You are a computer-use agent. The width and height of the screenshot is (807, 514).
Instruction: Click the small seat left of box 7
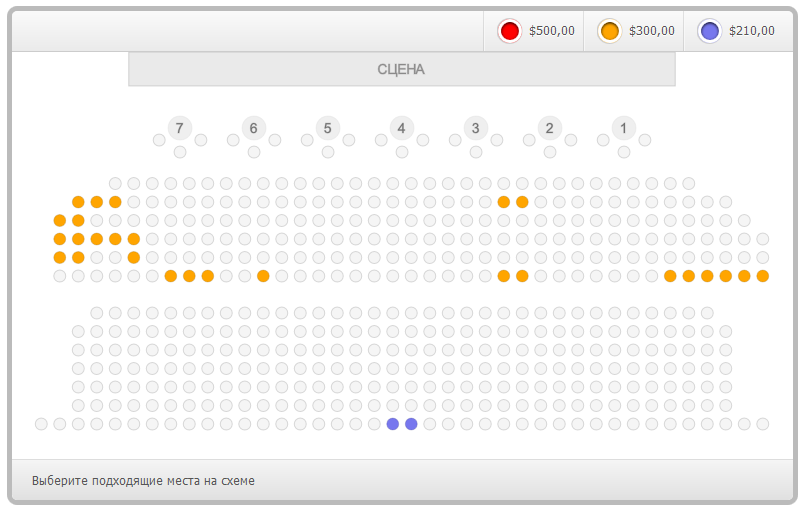(159, 140)
